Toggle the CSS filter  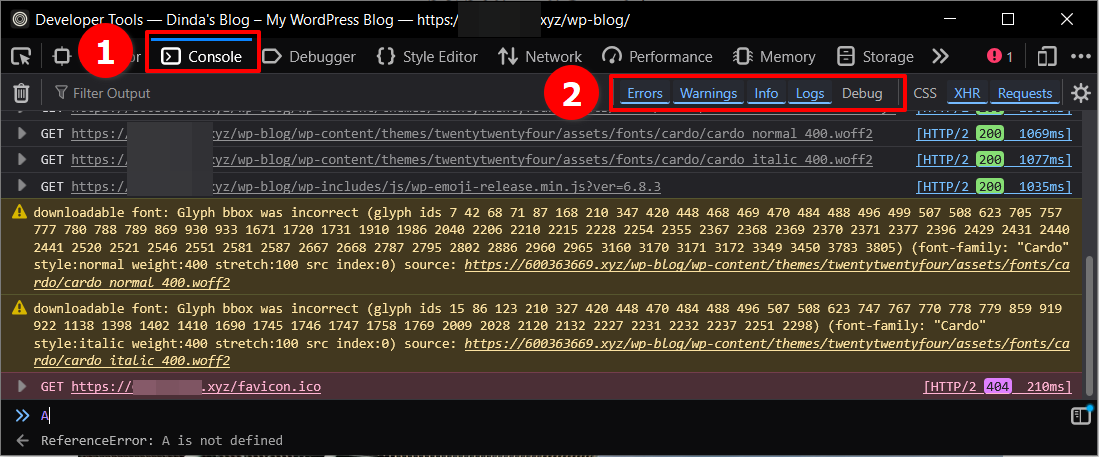coord(924,93)
